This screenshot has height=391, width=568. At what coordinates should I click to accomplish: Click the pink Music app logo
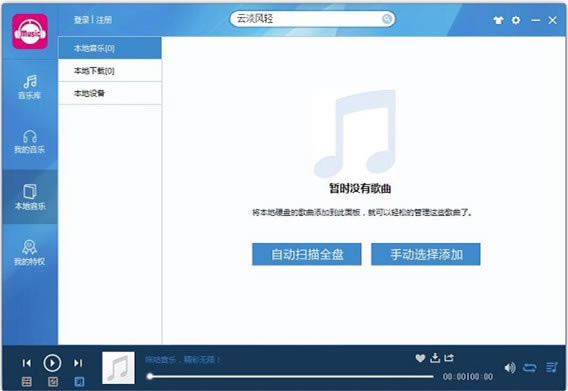point(30,32)
